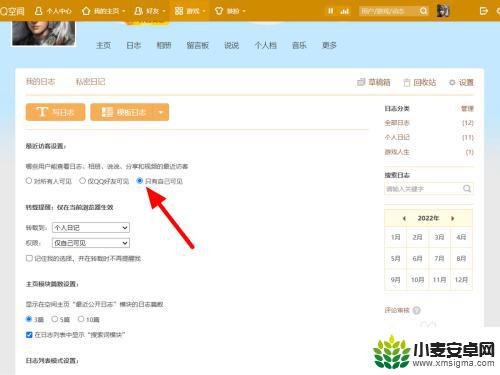Open 全部日志 category link
Screen dimensions: 500x375
[x=397, y=123]
